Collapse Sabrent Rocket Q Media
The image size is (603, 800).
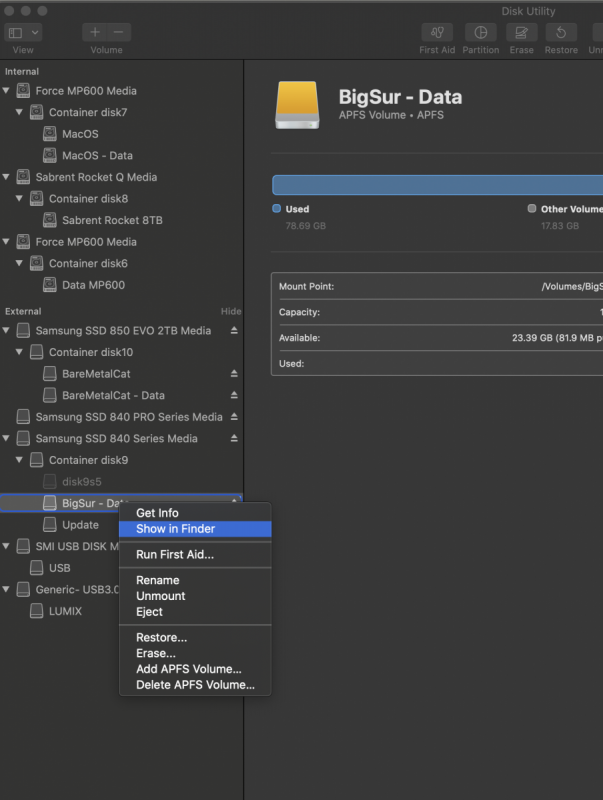[x=6, y=177]
